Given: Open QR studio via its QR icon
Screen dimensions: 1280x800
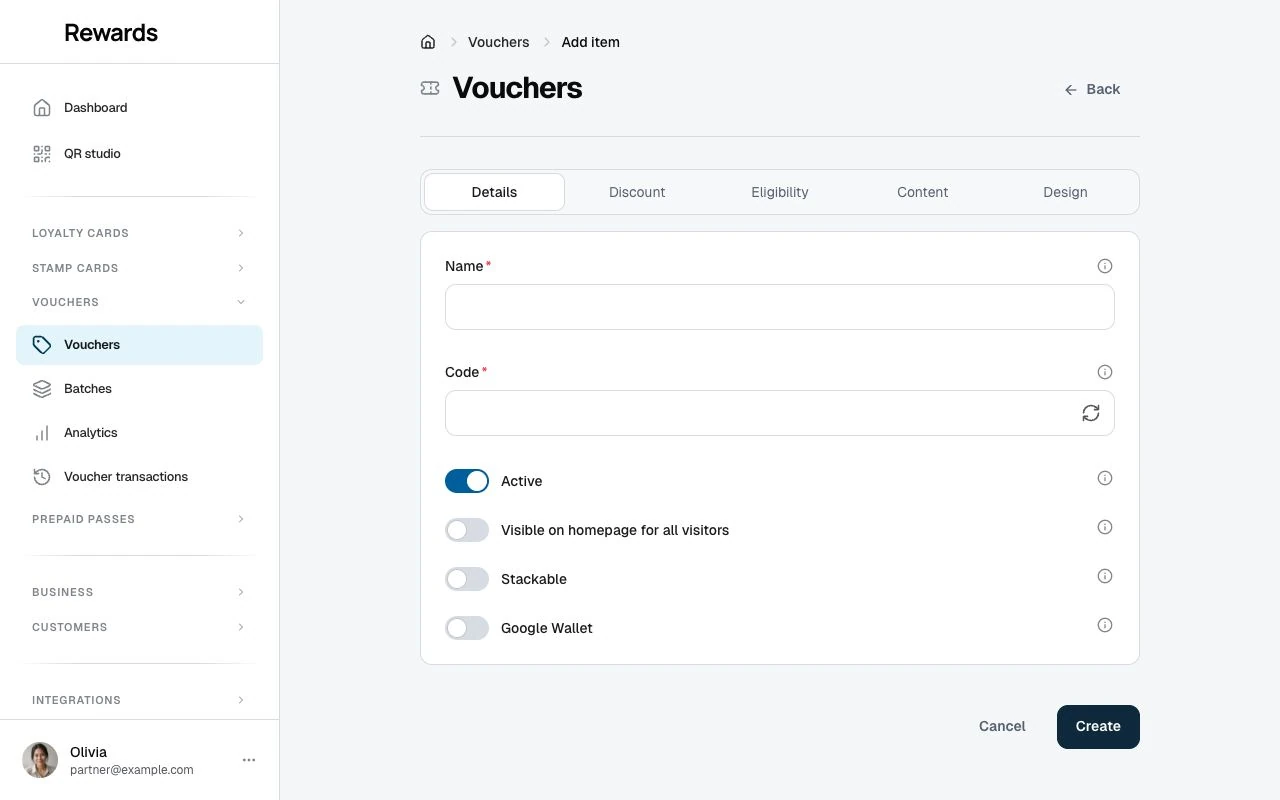Looking at the screenshot, I should coord(42,153).
